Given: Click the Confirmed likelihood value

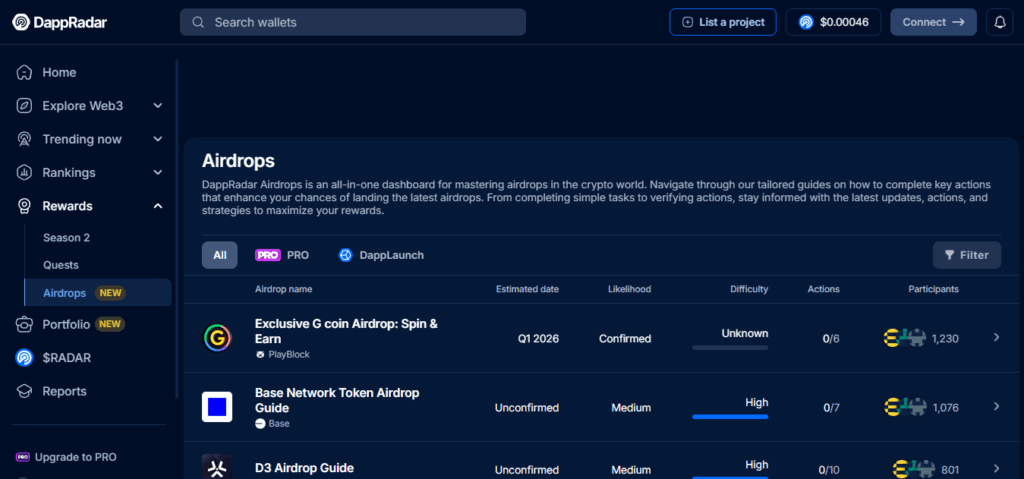Looking at the screenshot, I should coord(625,339).
